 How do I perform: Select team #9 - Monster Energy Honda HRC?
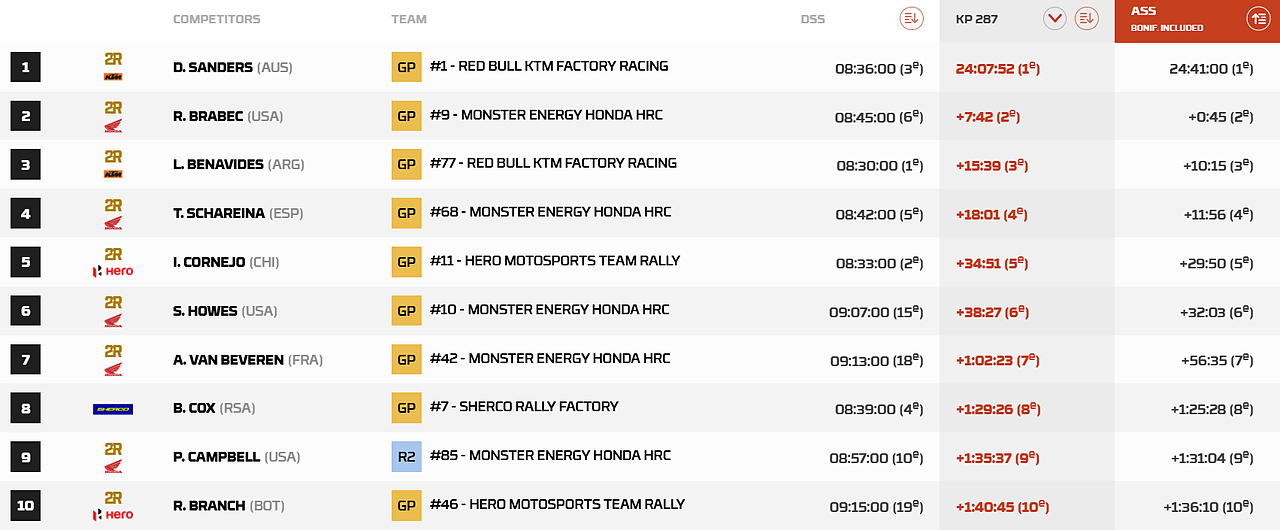tap(546, 115)
